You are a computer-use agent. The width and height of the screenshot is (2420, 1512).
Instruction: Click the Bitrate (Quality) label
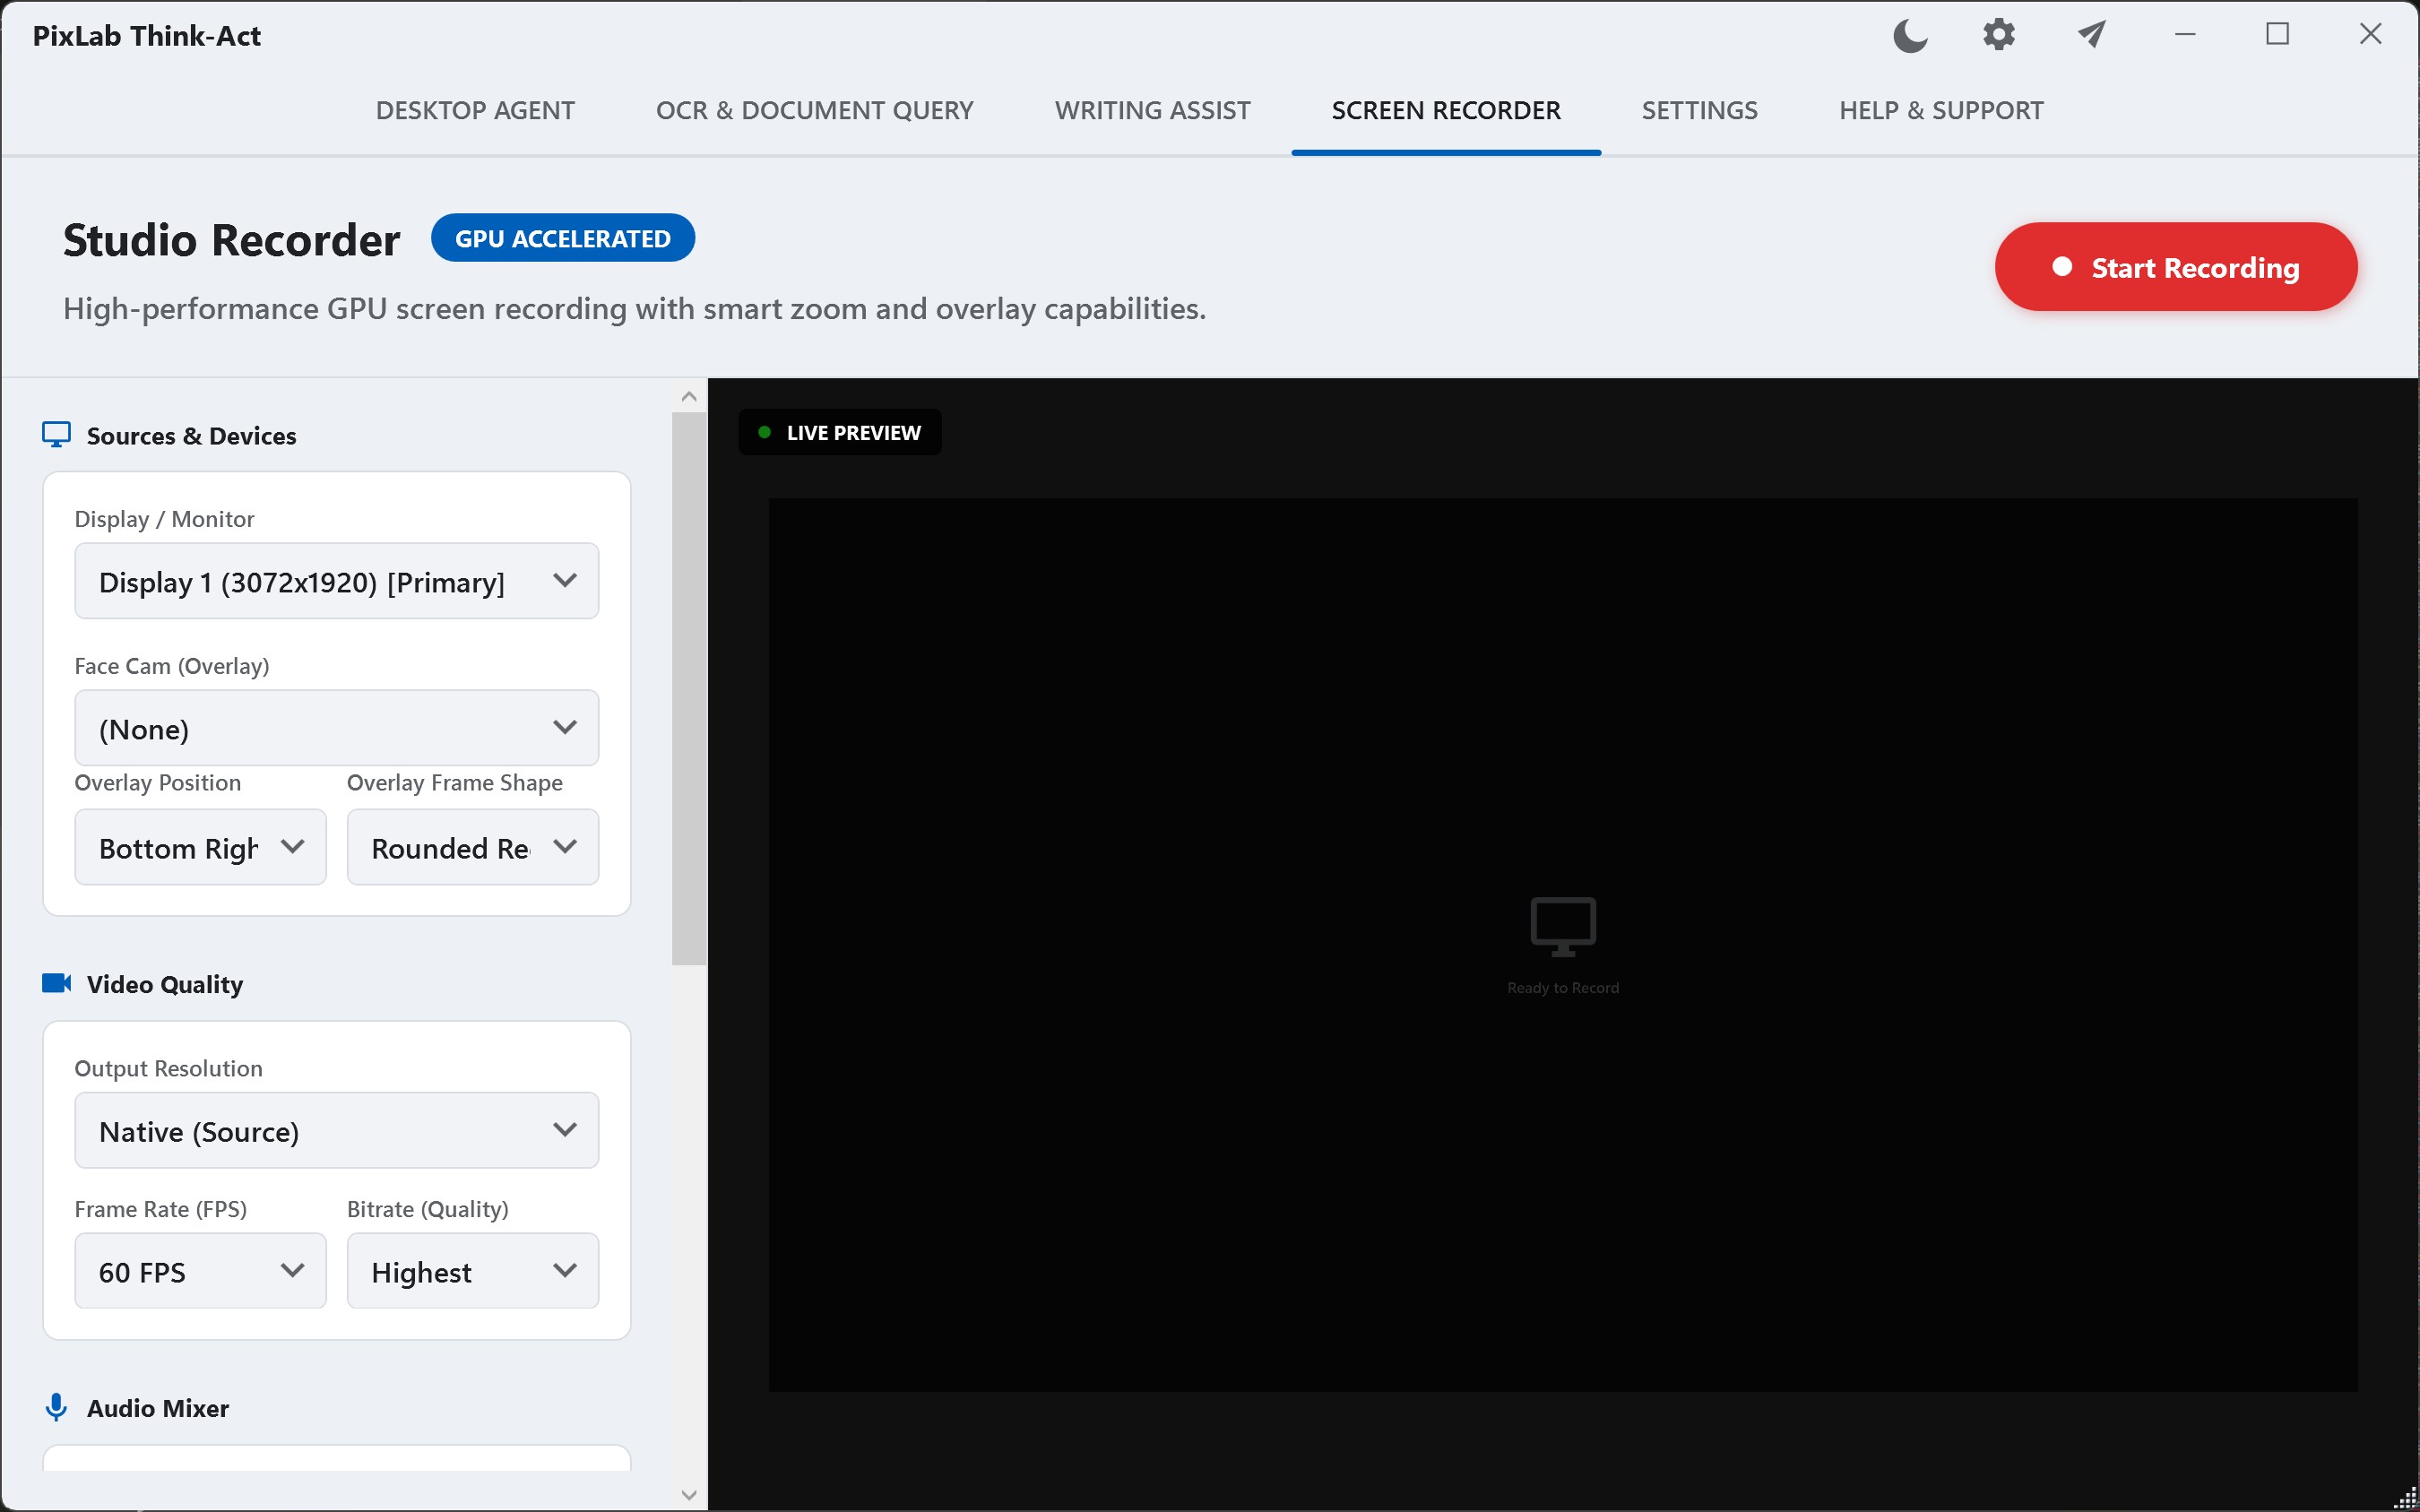pos(427,1209)
